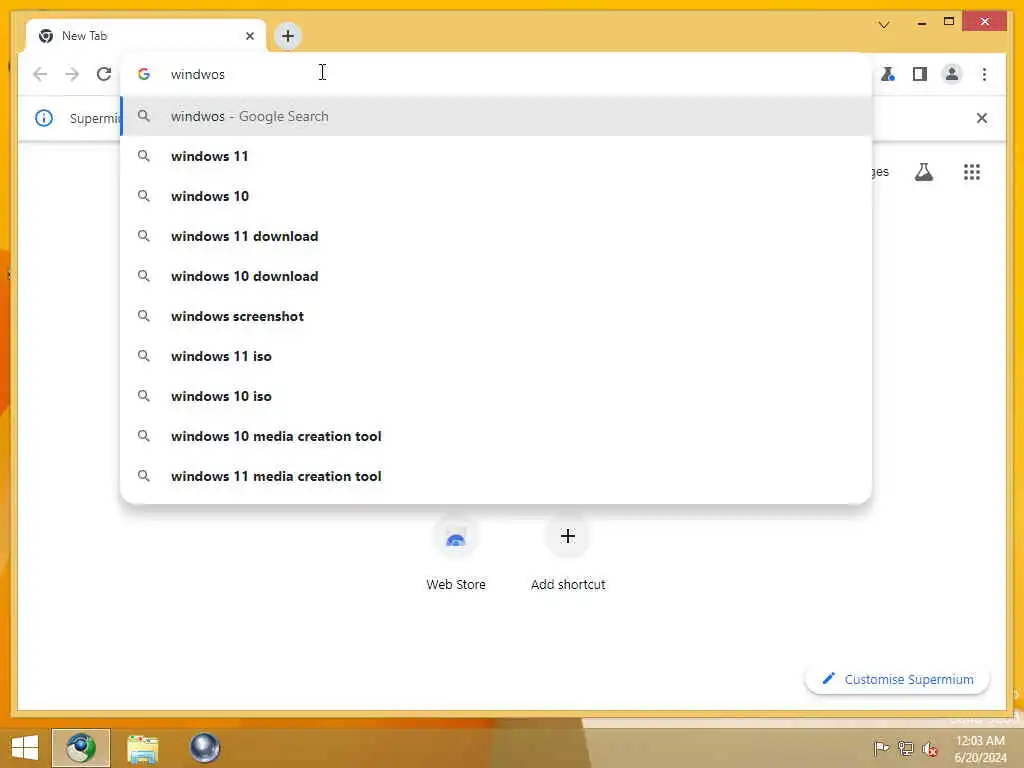
Task: Choose the 'windows 11' suggestion
Action: 496,156
